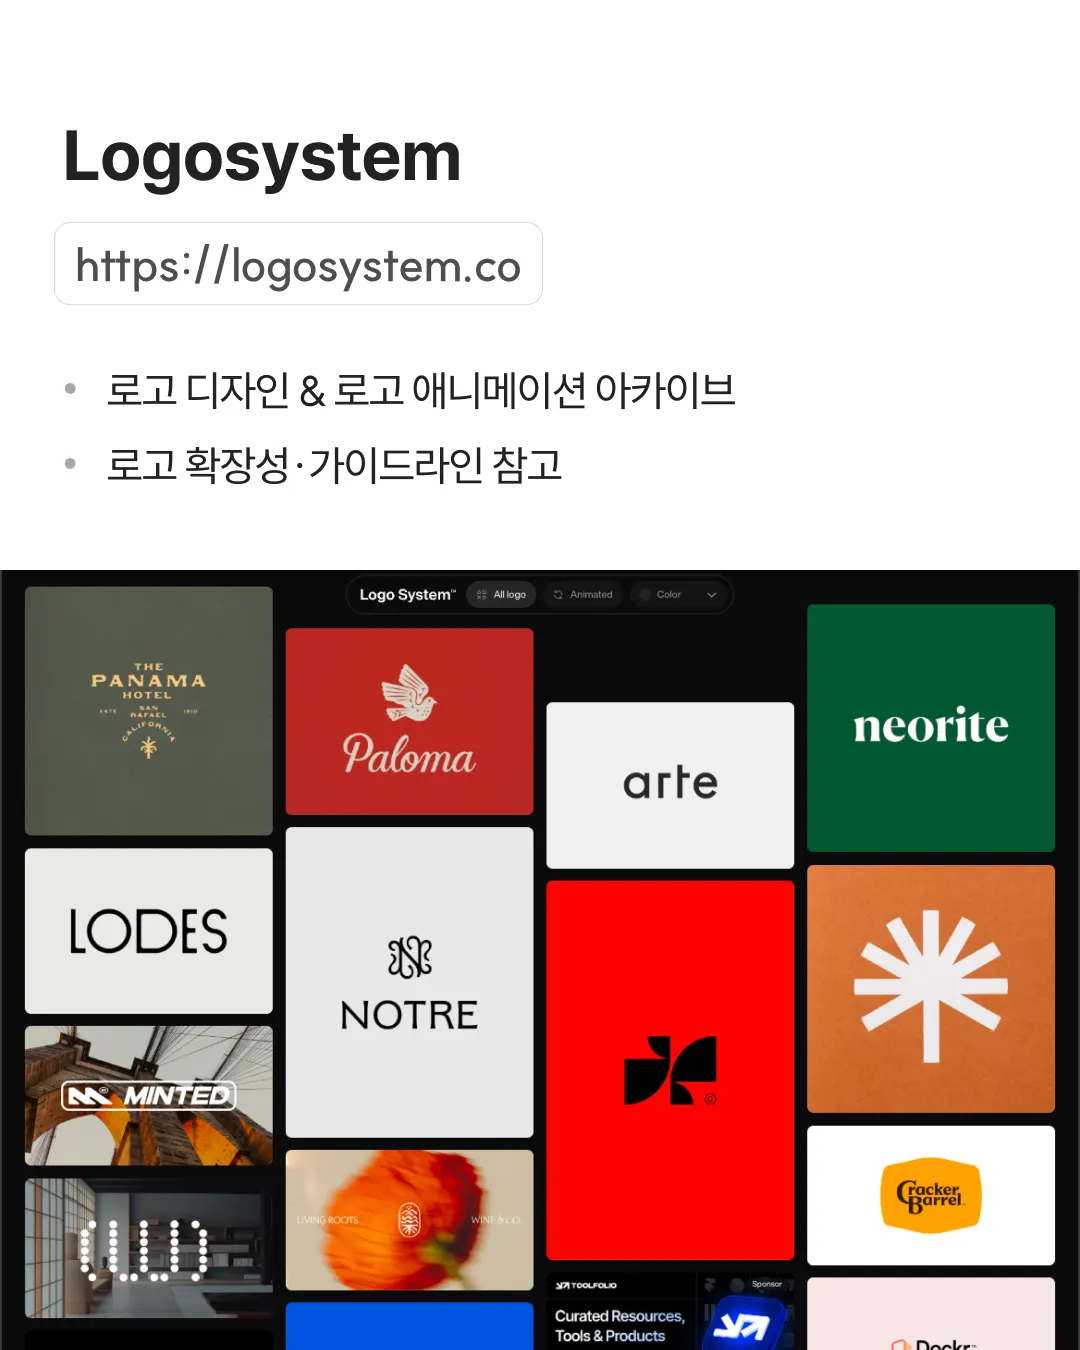Click the black leaf mark on red
This screenshot has width=1080, height=1350.
point(670,1070)
